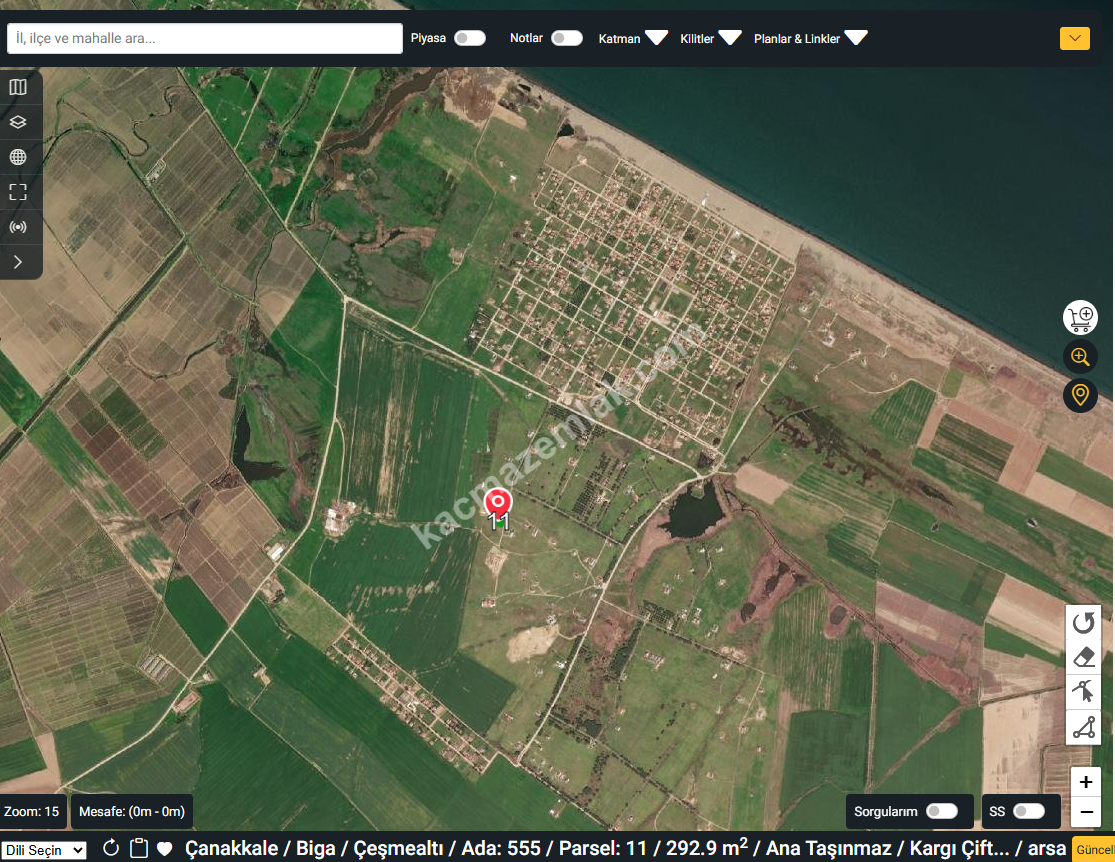1115x862 pixels.
Task: Click the rotate/reset arrow tool
Action: click(1084, 623)
